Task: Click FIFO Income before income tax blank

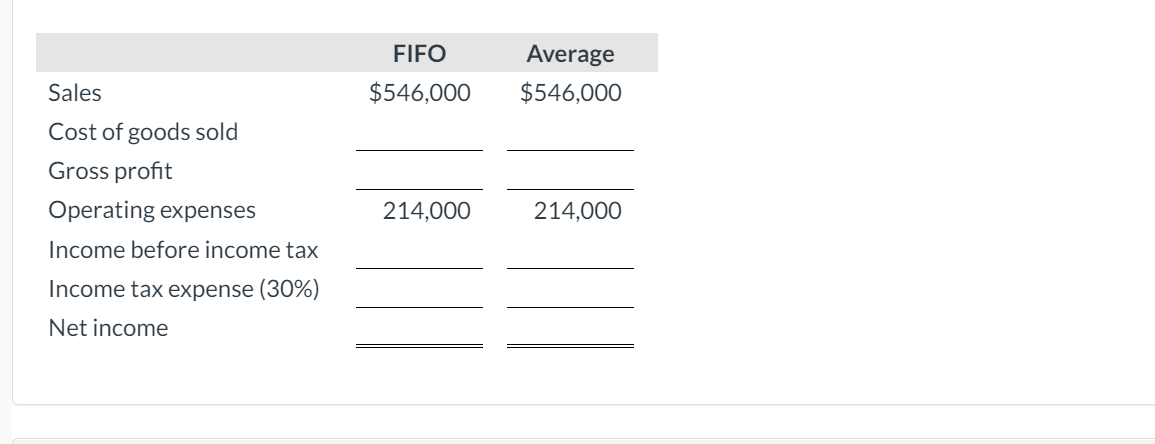Action: tap(419, 250)
